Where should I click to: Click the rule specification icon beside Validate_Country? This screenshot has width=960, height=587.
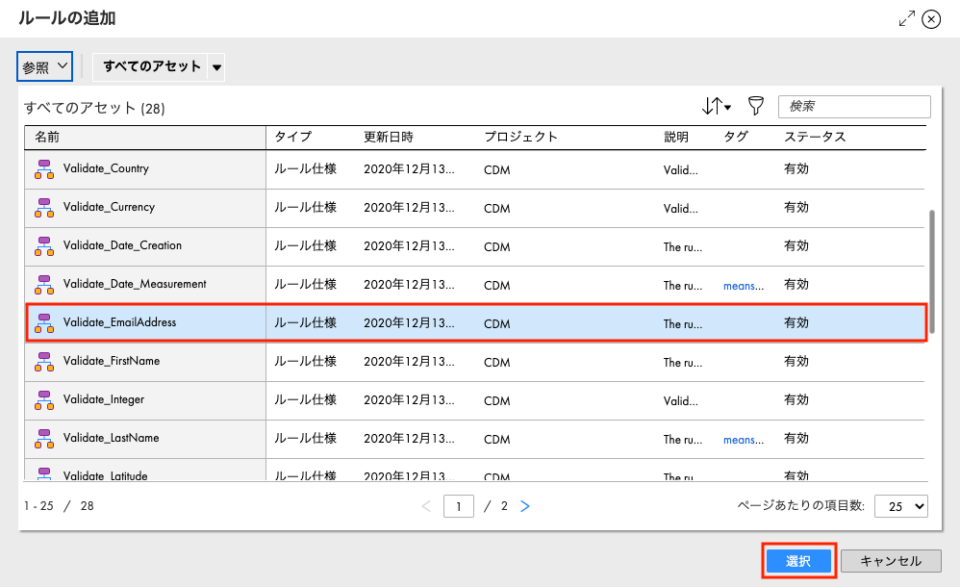pos(43,170)
